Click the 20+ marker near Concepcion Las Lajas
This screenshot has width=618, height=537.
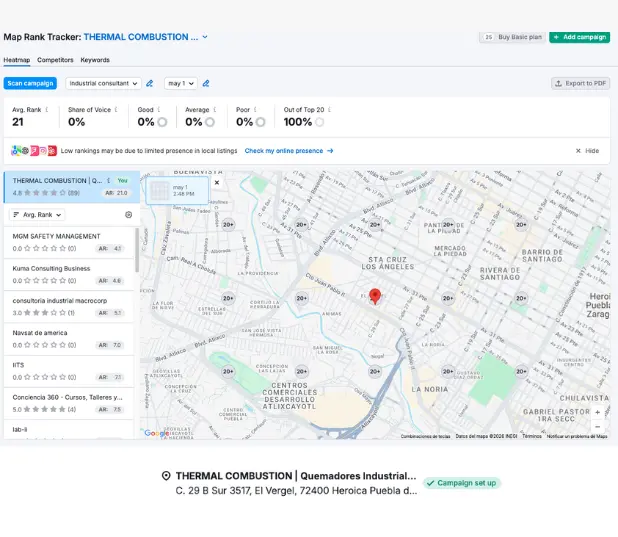pos(302,371)
